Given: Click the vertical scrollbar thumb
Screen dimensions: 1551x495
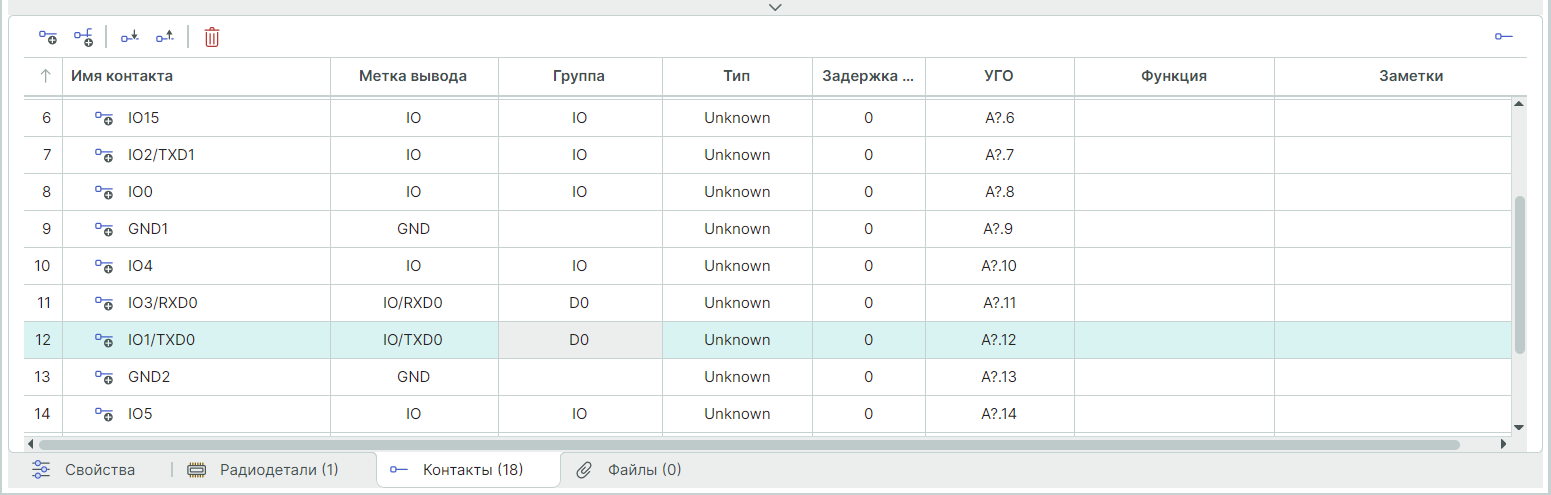Looking at the screenshot, I should [x=1519, y=275].
